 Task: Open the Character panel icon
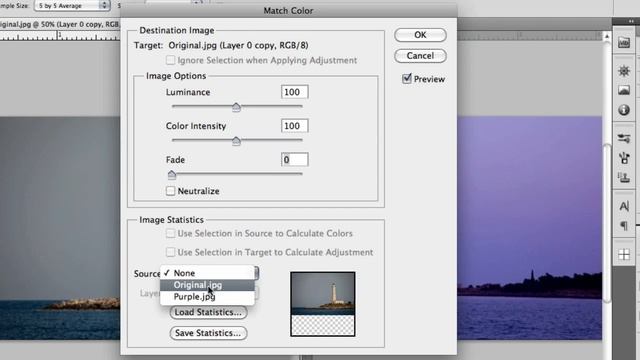click(624, 206)
